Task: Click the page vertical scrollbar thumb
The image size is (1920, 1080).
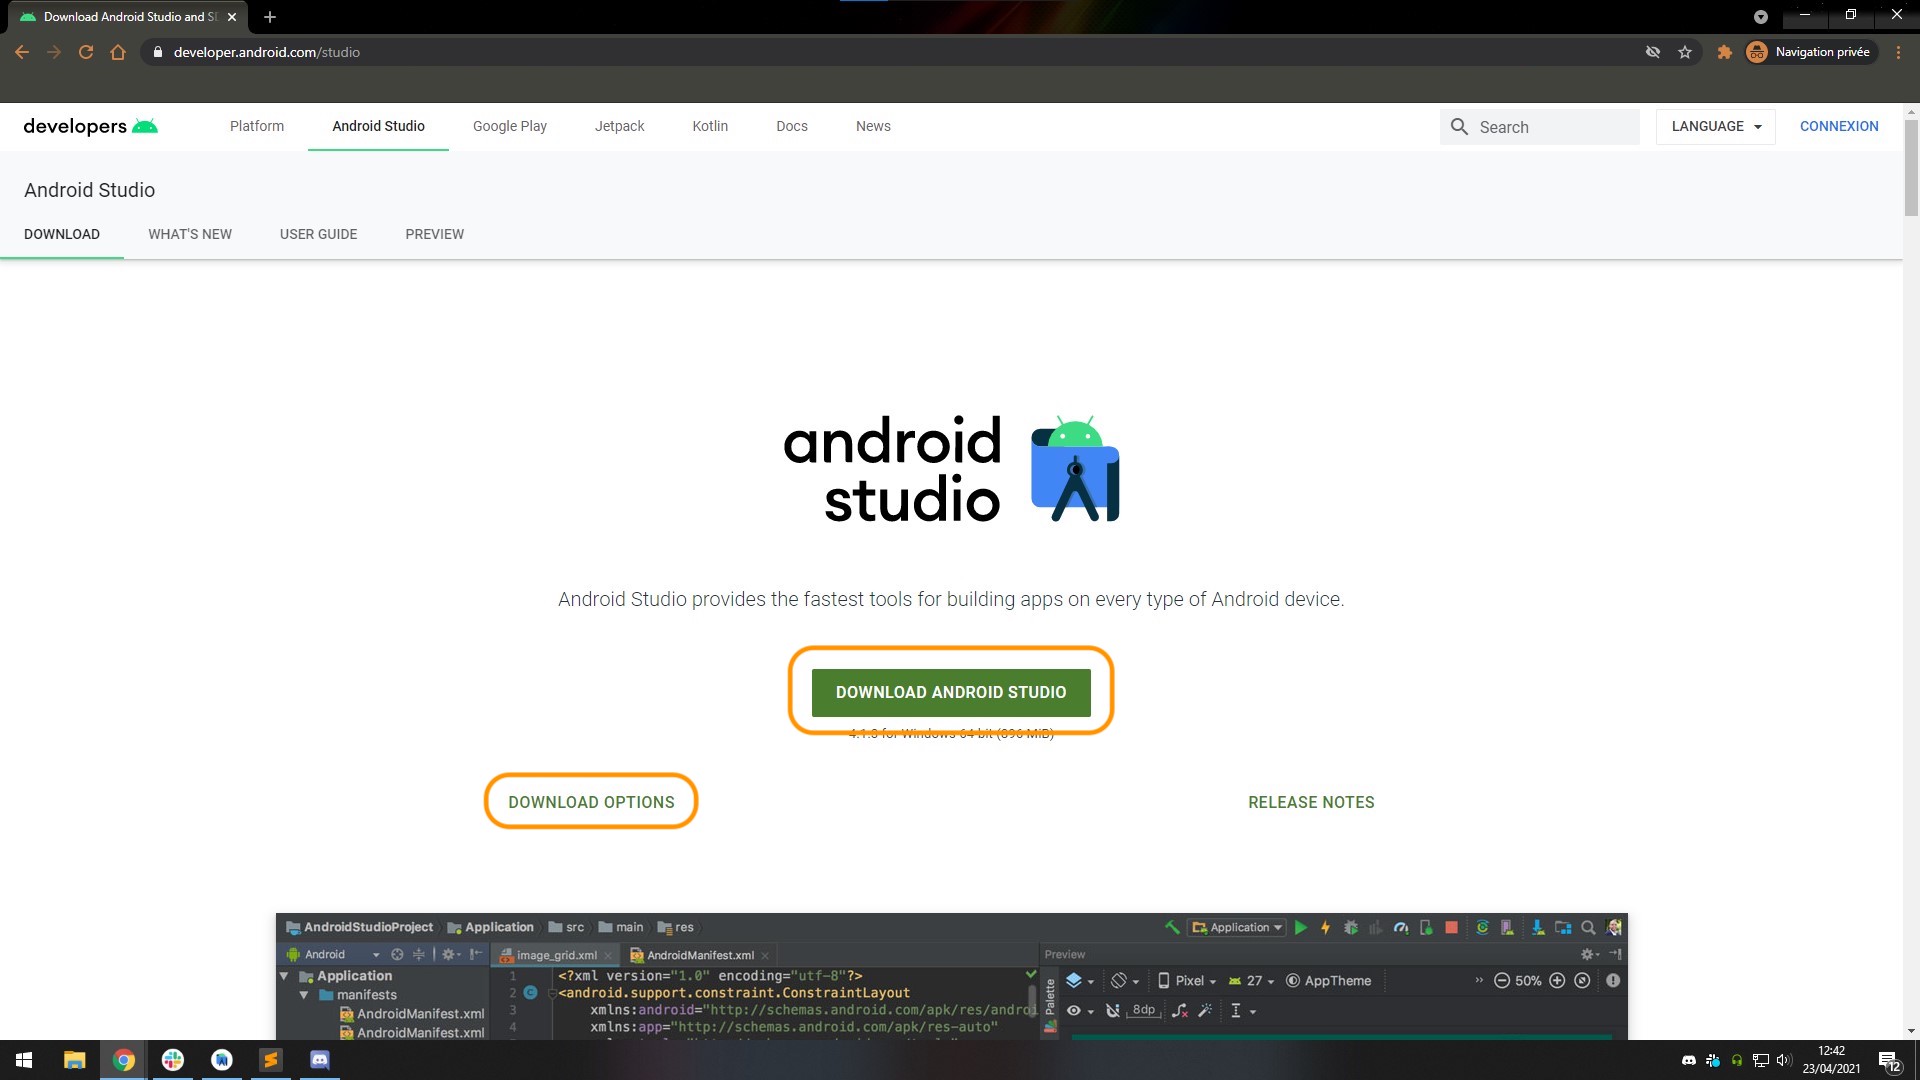Action: coord(1911,166)
